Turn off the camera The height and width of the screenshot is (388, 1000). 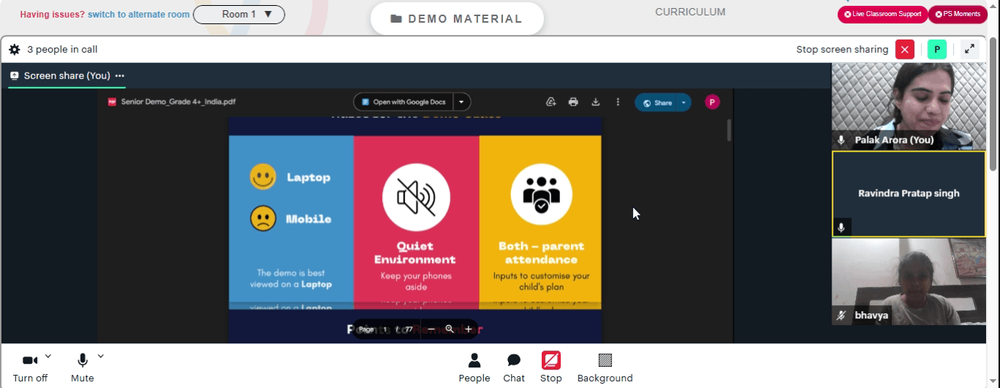[30, 368]
